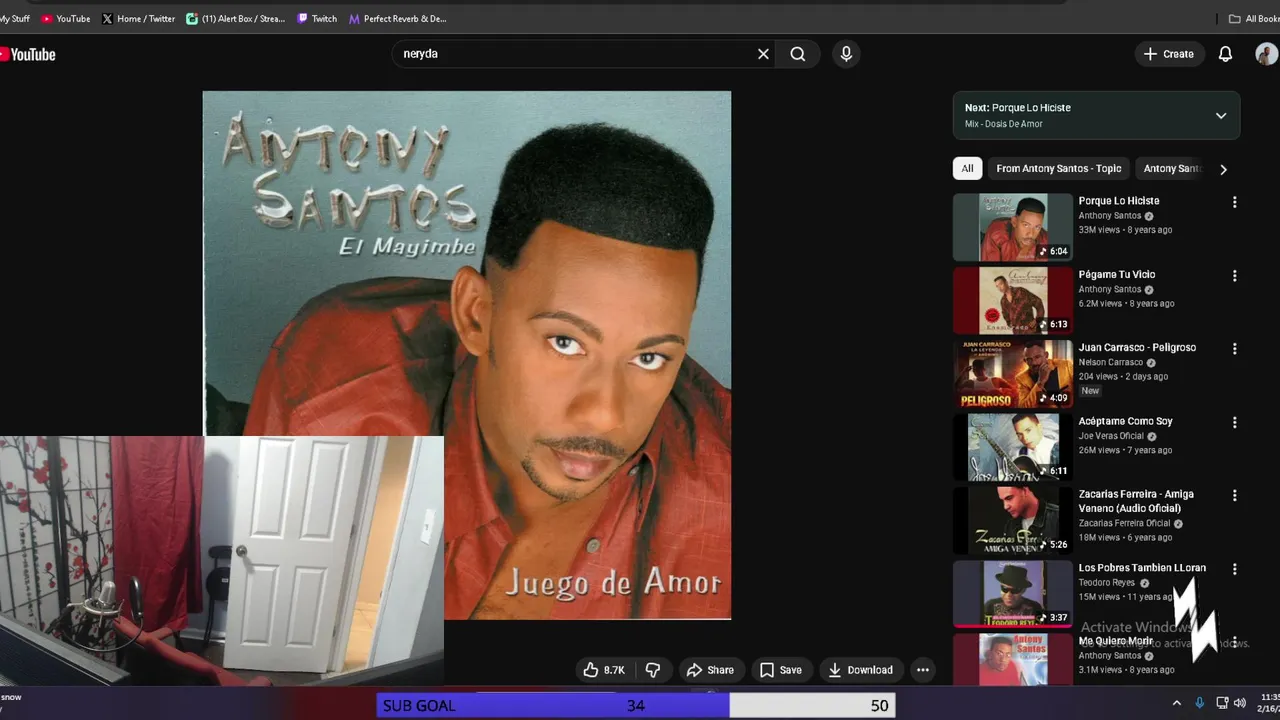Open the Porque Lo Hiciste video thumbnail
The image size is (1280, 720).
pyautogui.click(x=1012, y=227)
